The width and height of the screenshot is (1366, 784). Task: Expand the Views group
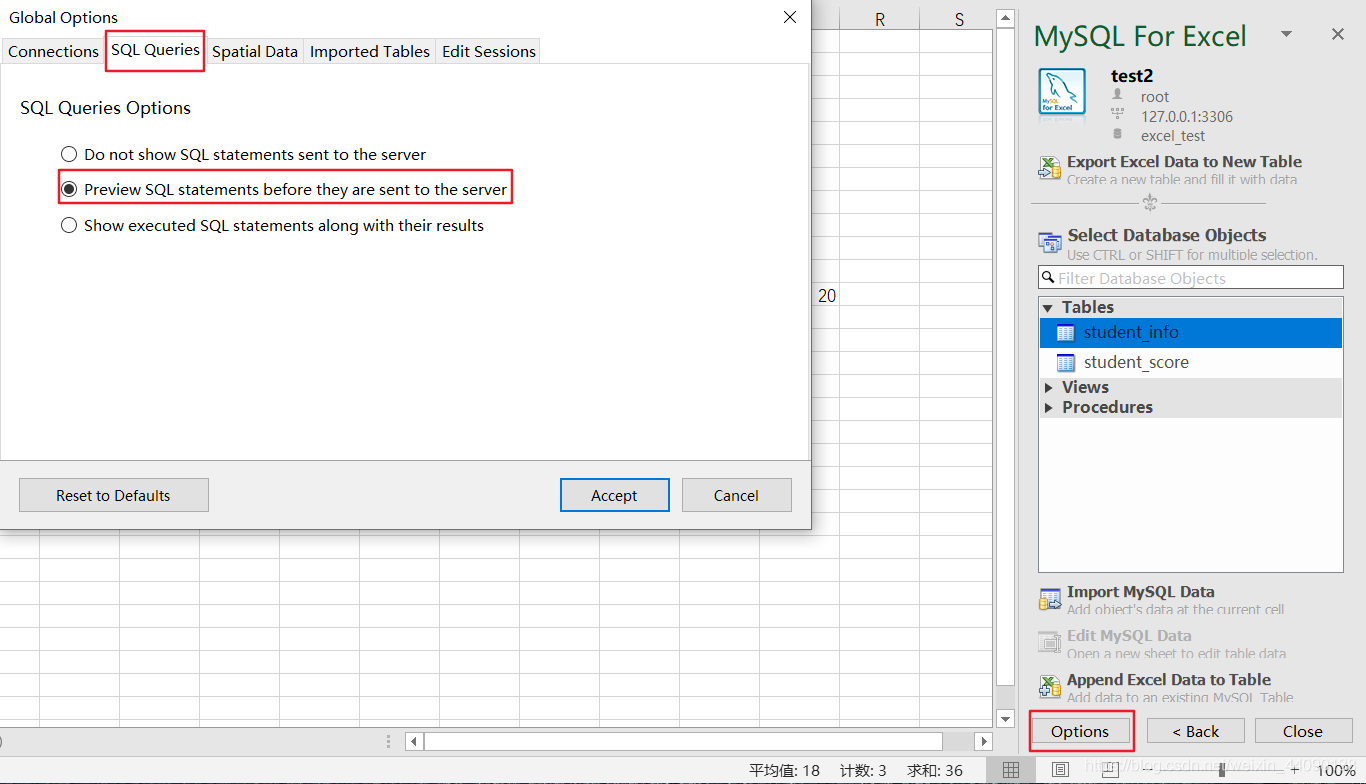[1048, 387]
